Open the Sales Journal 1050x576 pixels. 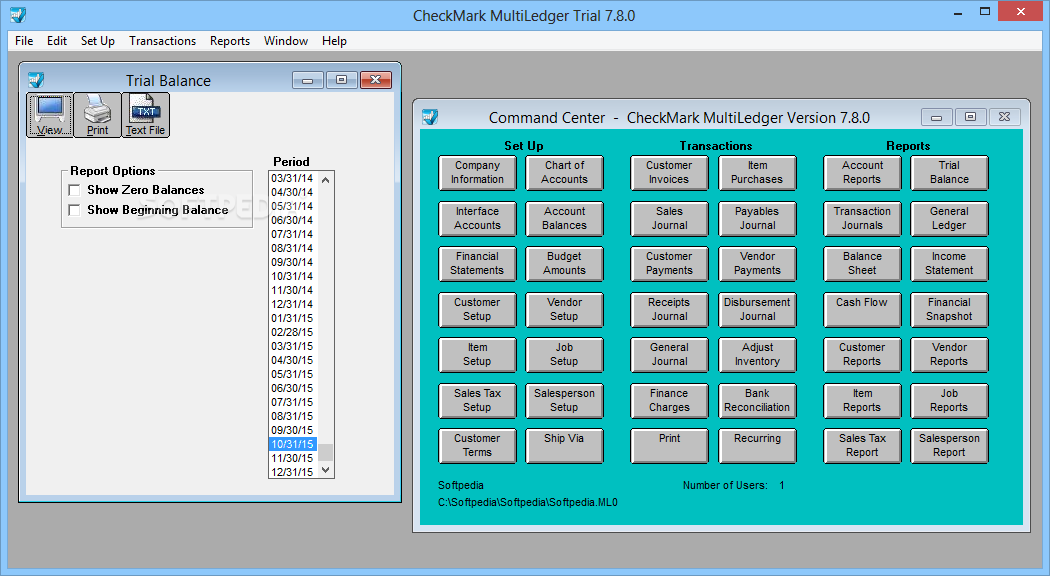(x=669, y=218)
